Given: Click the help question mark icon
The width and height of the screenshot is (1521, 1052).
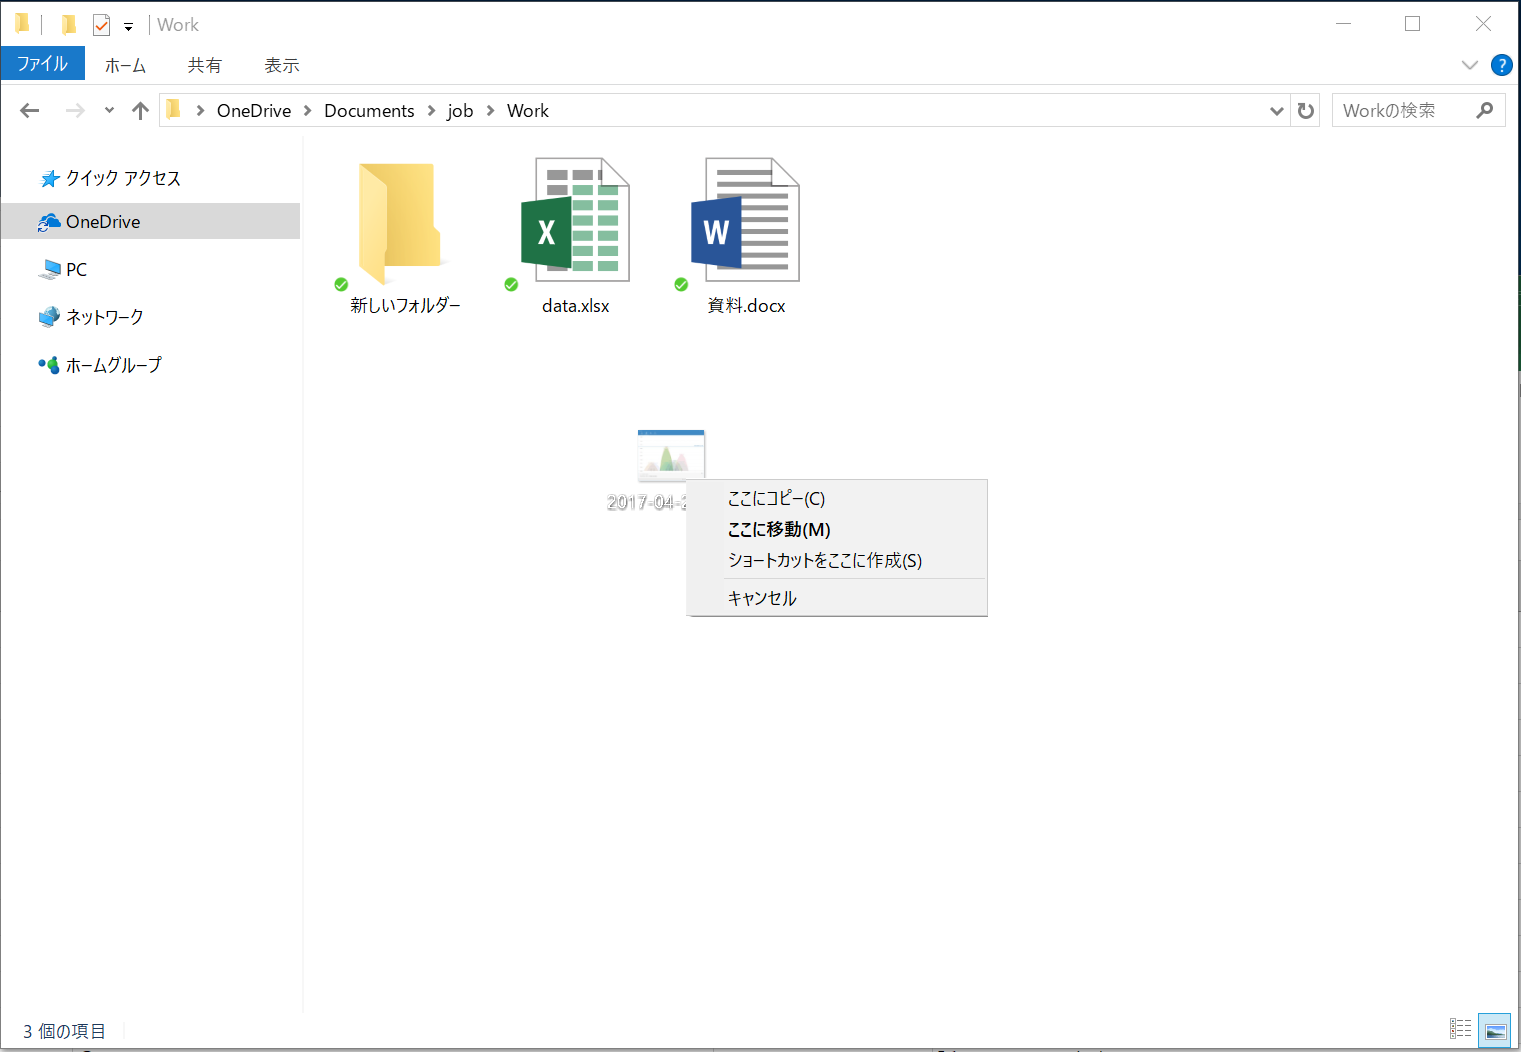Looking at the screenshot, I should pos(1501,65).
